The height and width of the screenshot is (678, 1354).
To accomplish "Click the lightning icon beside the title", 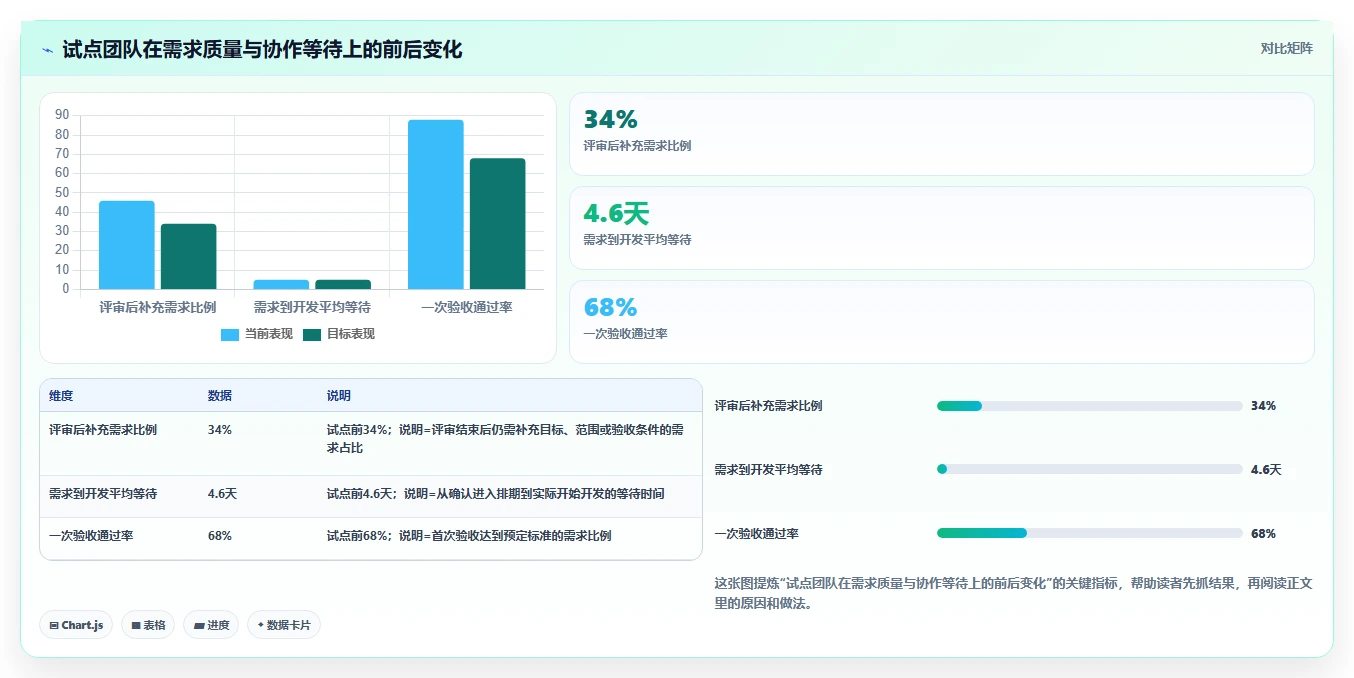I will click(48, 49).
